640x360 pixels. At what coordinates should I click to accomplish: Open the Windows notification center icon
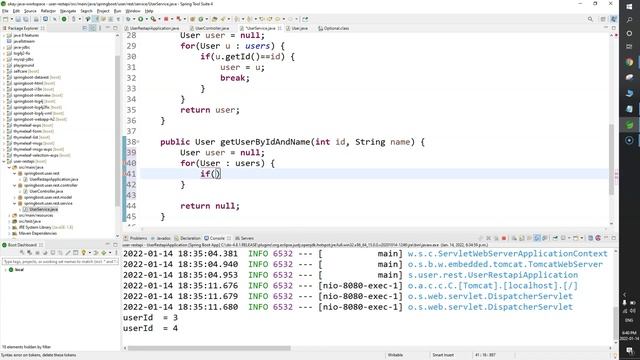629,350
